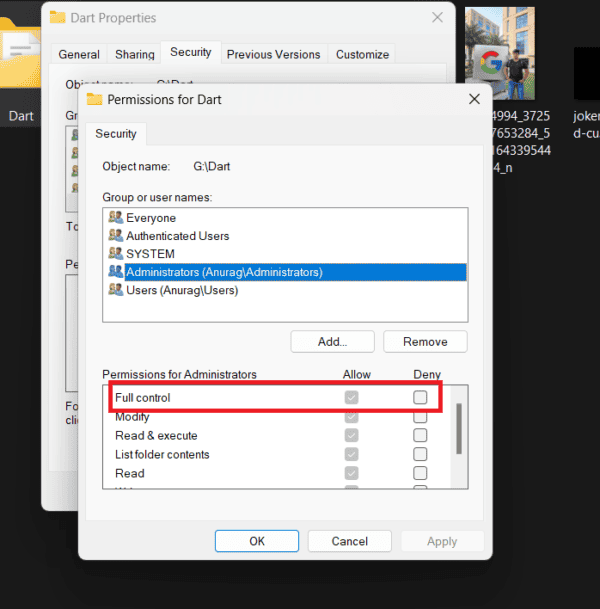Screen dimensions: 600x609
Task: Toggle Allow for List folder contents
Action: point(351,454)
